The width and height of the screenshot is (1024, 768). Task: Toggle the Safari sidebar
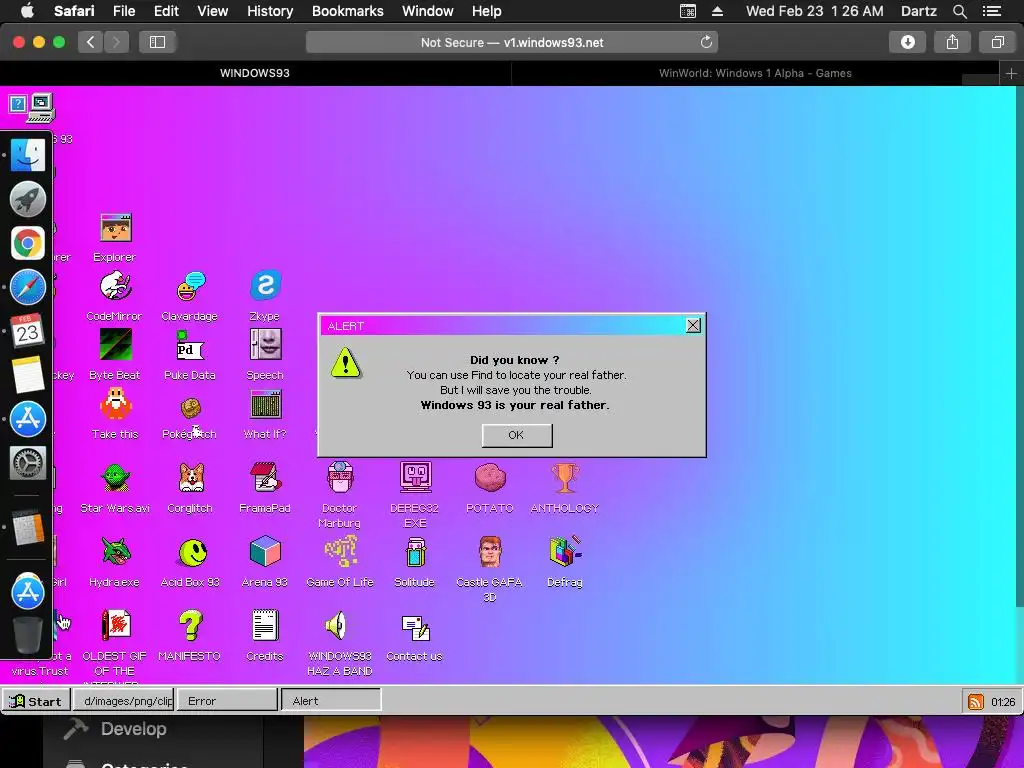[157, 42]
